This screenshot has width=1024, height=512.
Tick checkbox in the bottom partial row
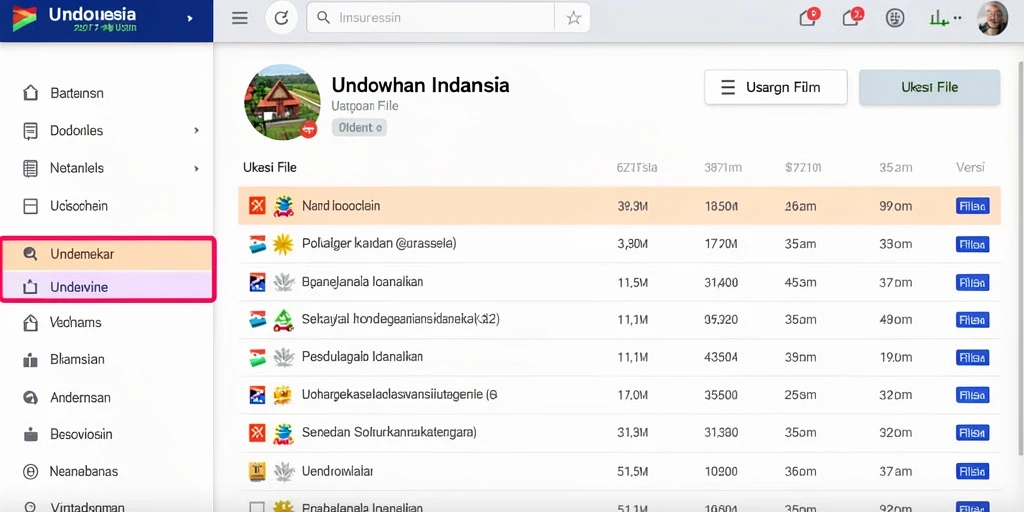pos(257,507)
